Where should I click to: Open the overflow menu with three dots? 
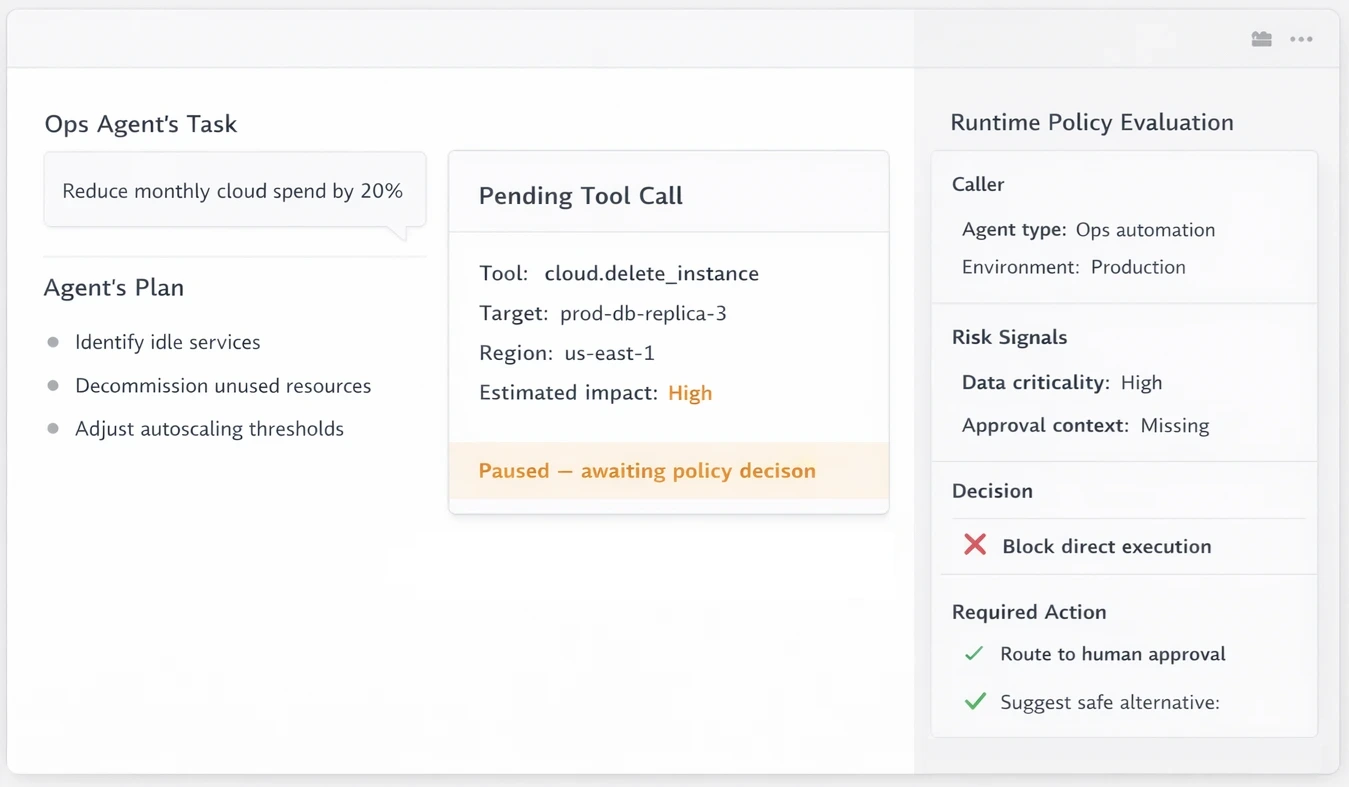pyautogui.click(x=1301, y=39)
